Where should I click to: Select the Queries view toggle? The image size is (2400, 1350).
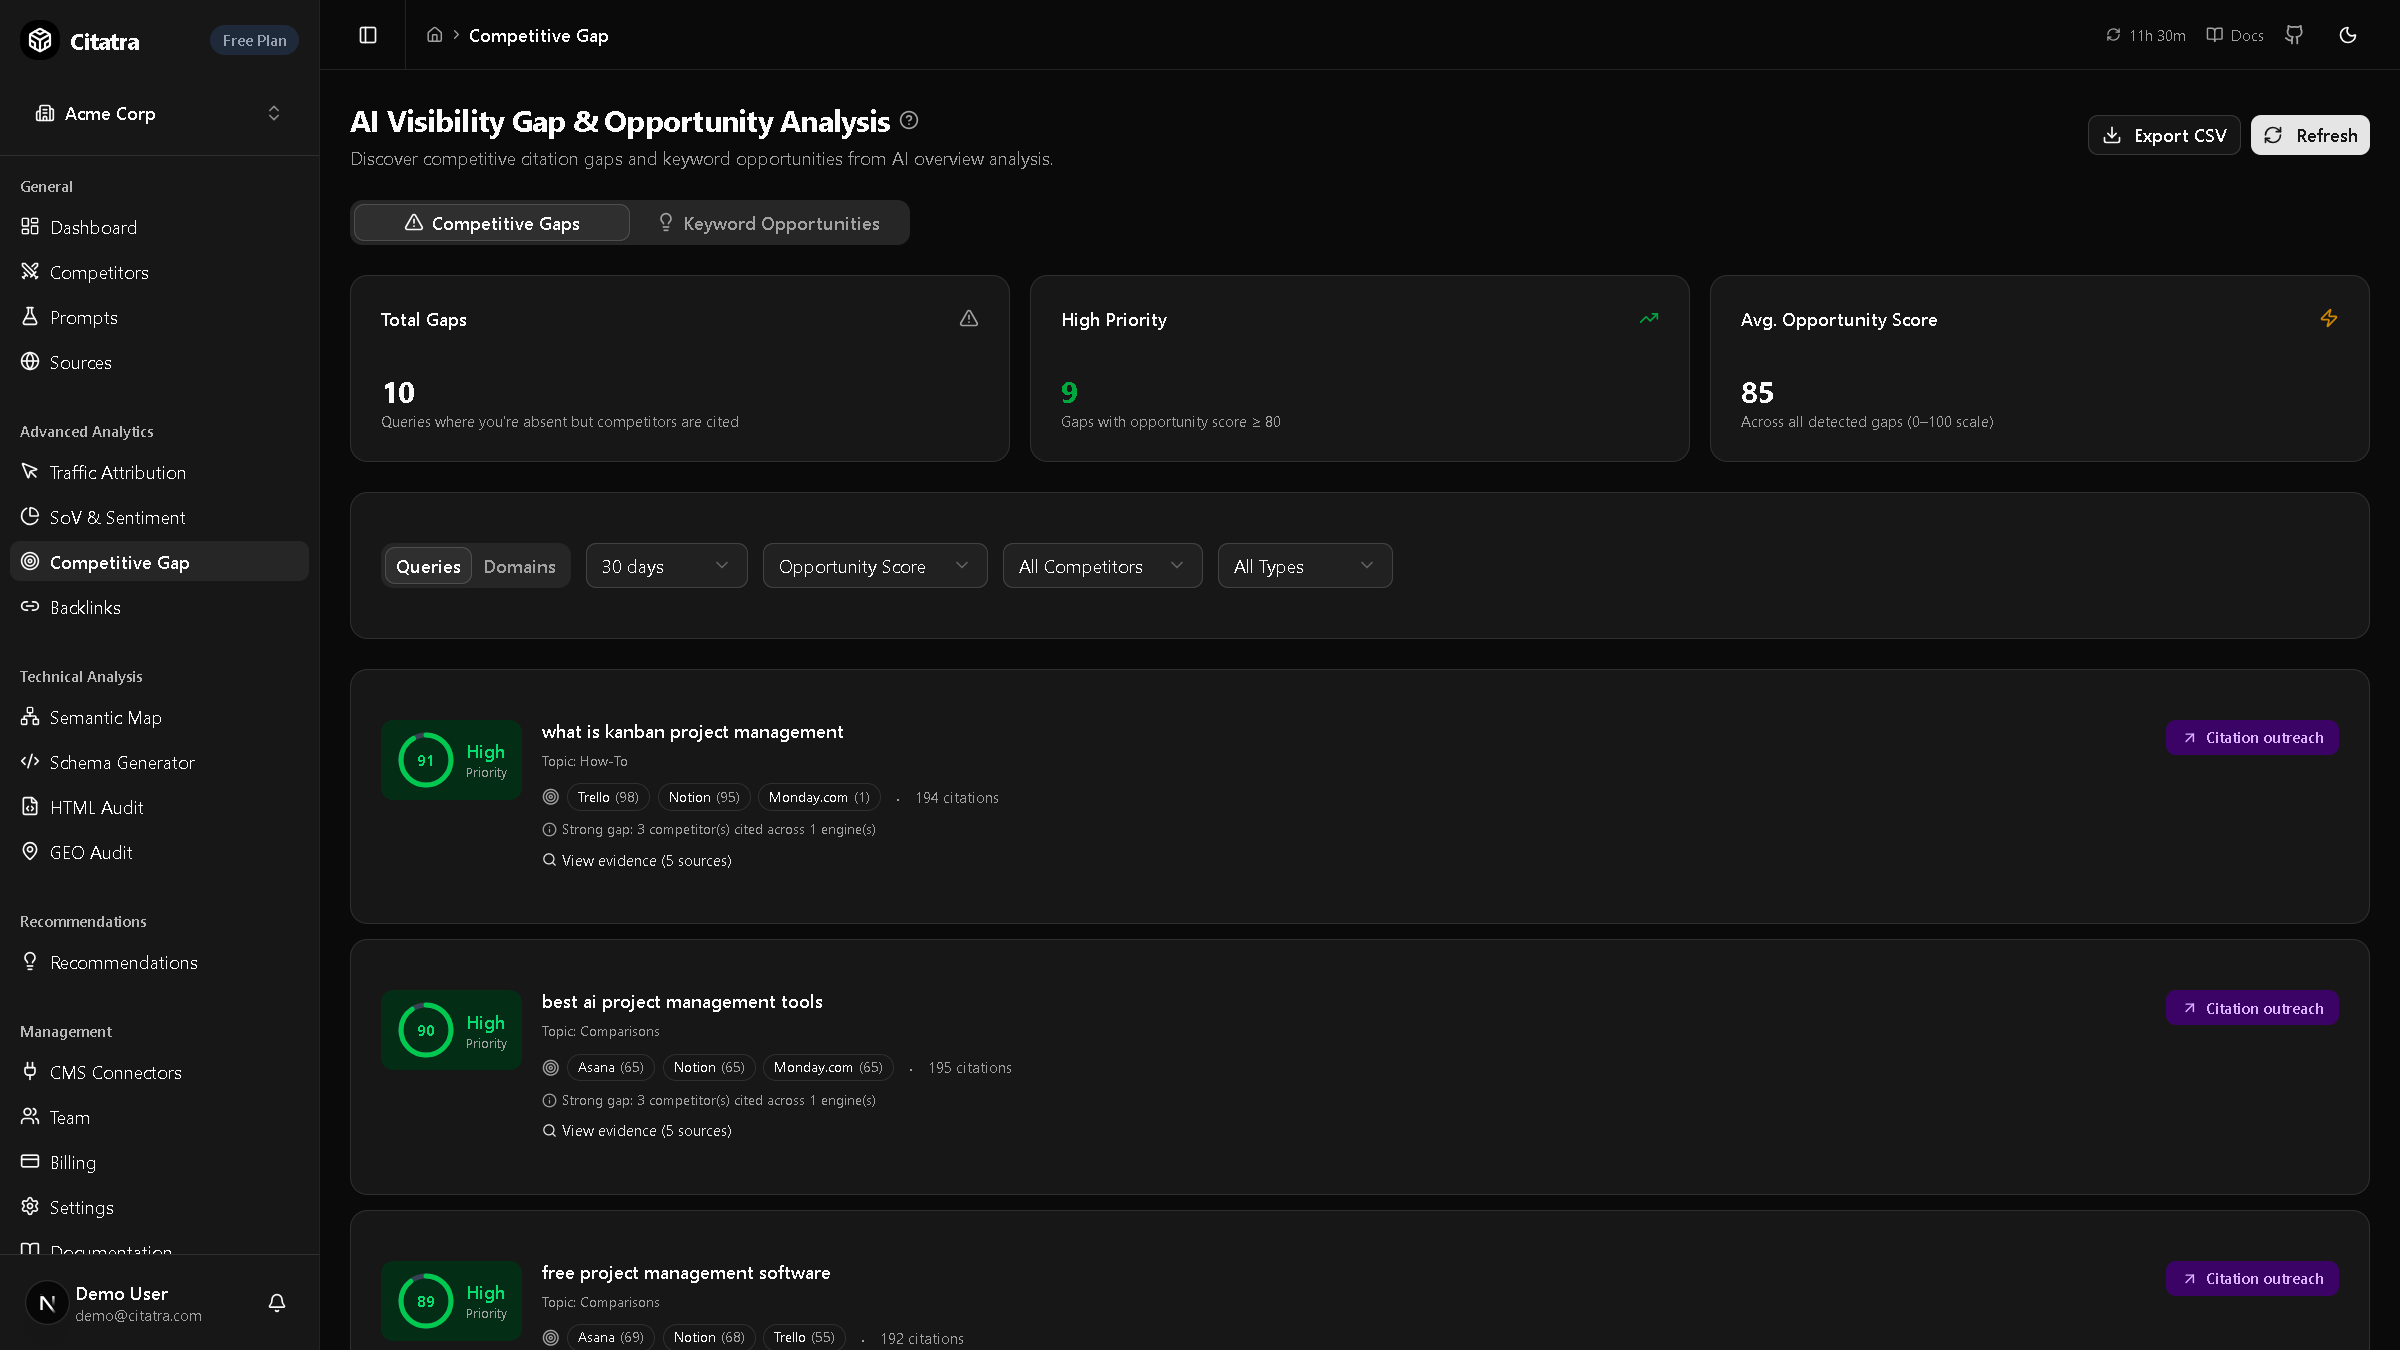428,566
